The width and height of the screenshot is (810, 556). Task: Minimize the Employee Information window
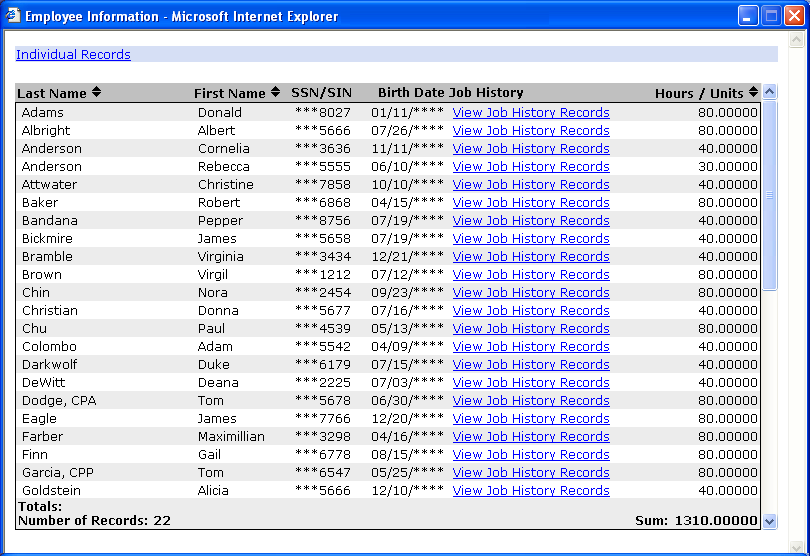coord(748,16)
